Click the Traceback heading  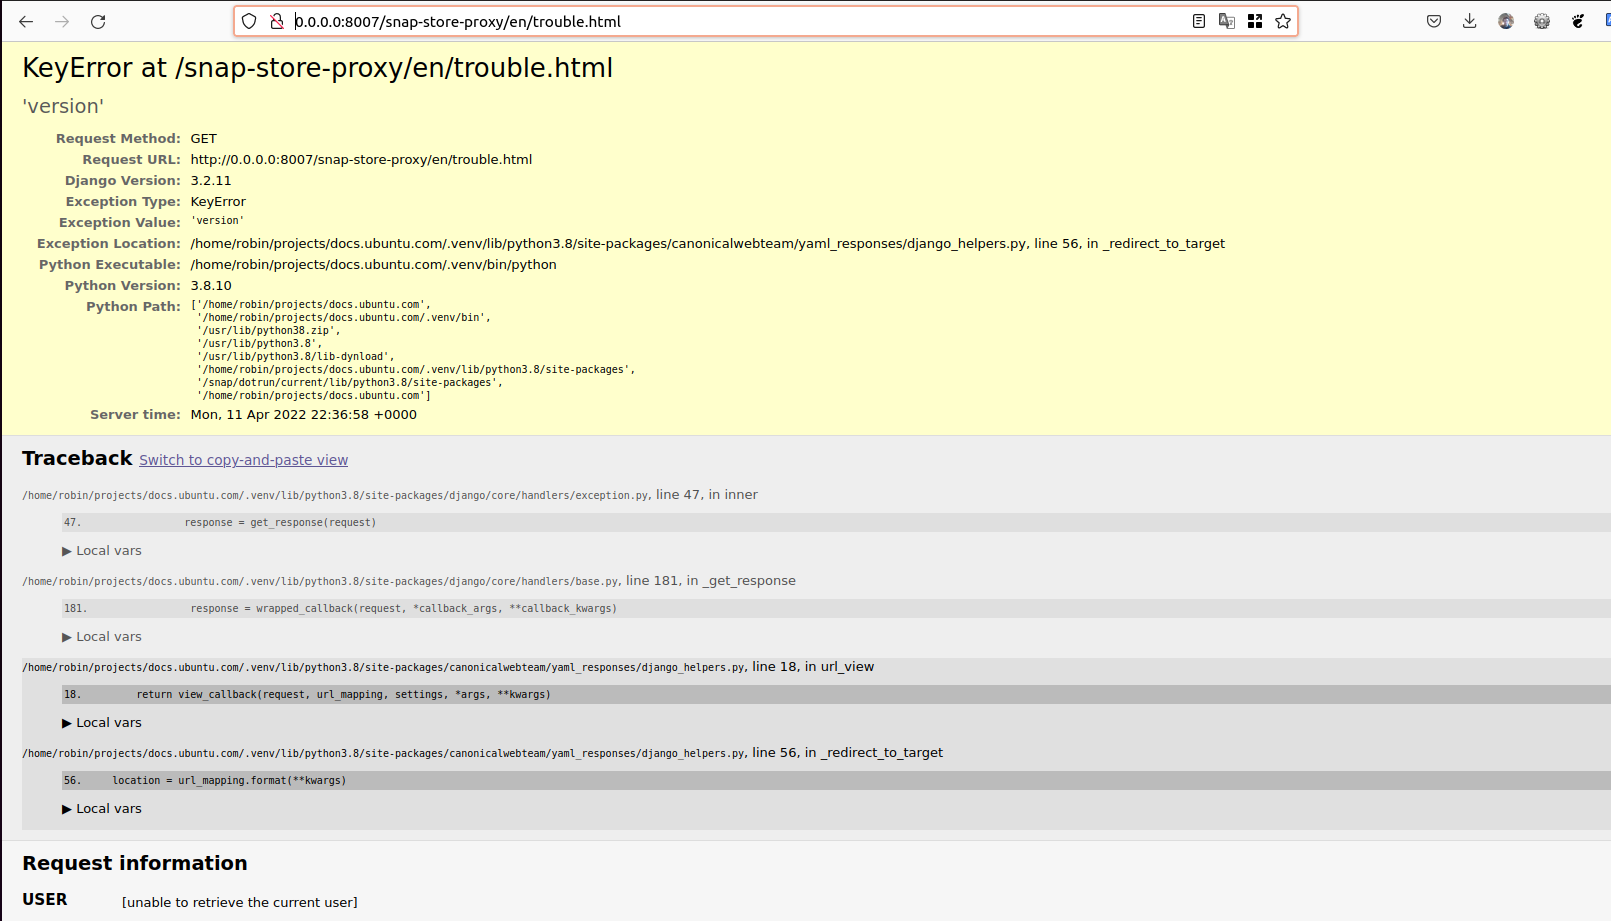(77, 458)
